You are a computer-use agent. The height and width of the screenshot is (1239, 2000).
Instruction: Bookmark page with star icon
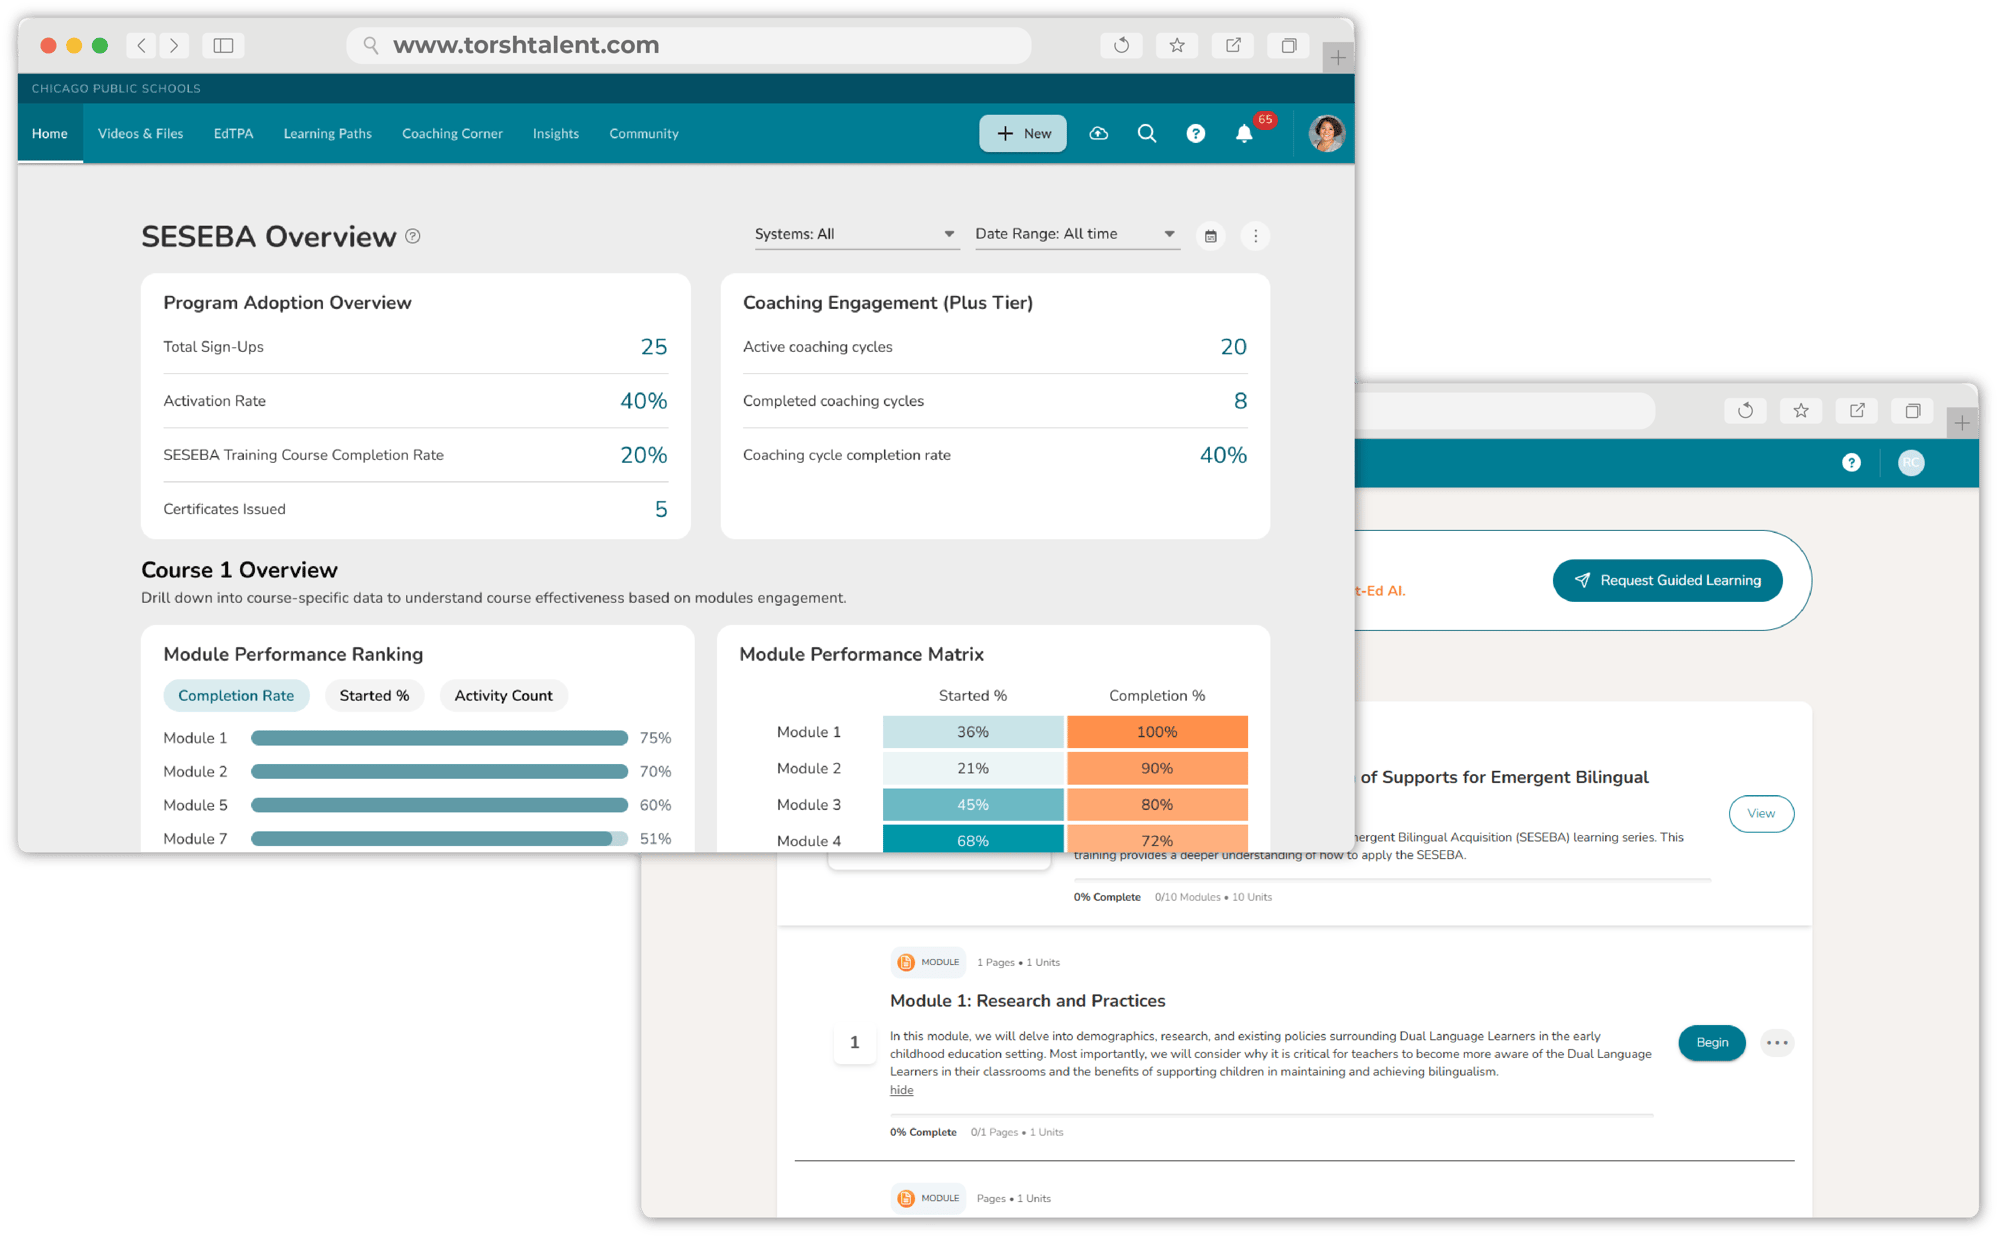[x=1177, y=45]
